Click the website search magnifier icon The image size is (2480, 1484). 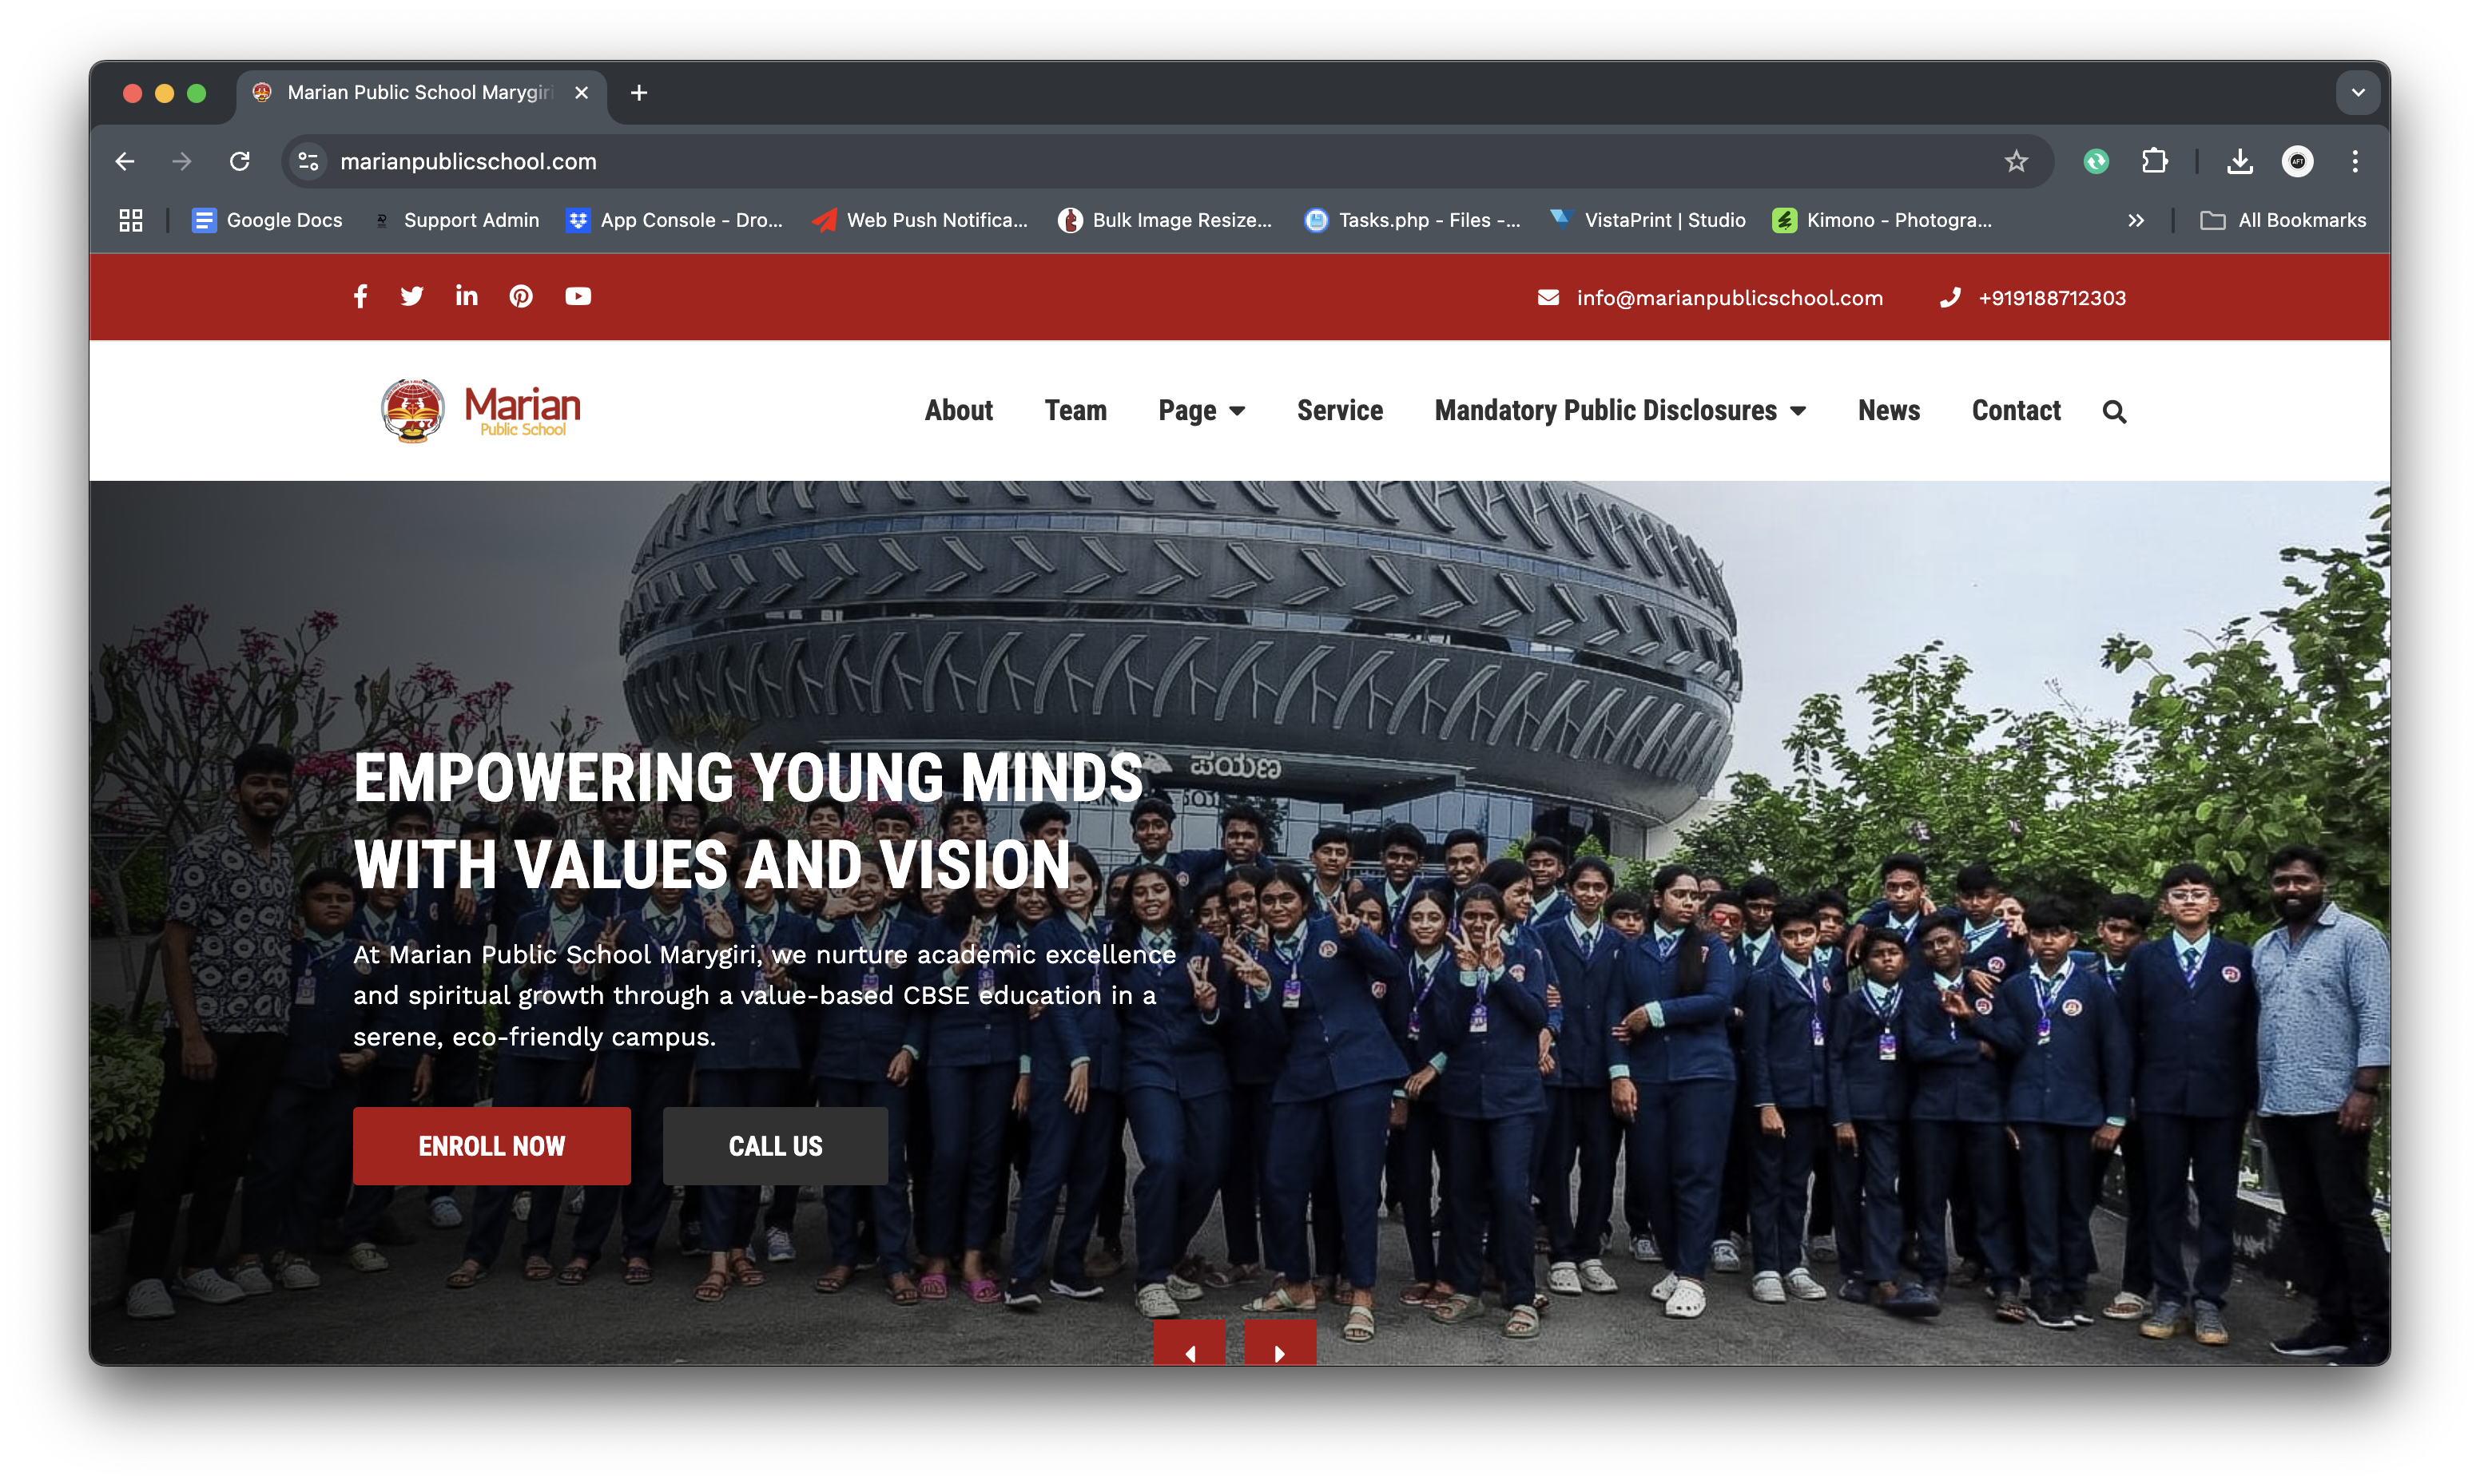tap(2114, 411)
